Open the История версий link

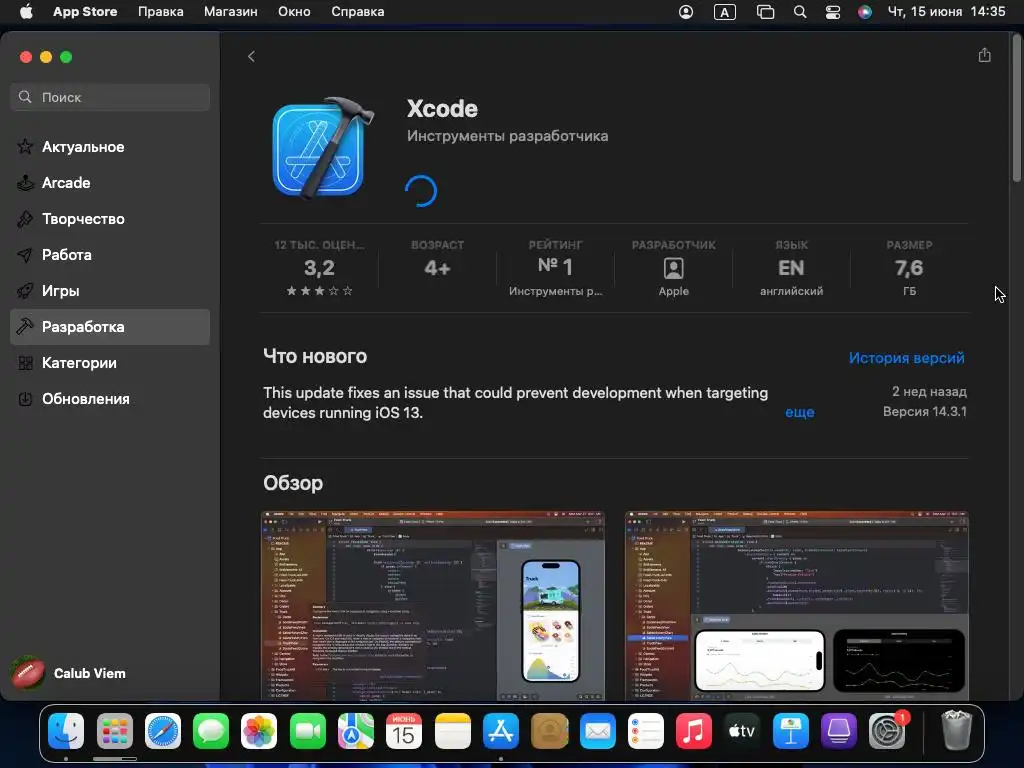(x=906, y=358)
